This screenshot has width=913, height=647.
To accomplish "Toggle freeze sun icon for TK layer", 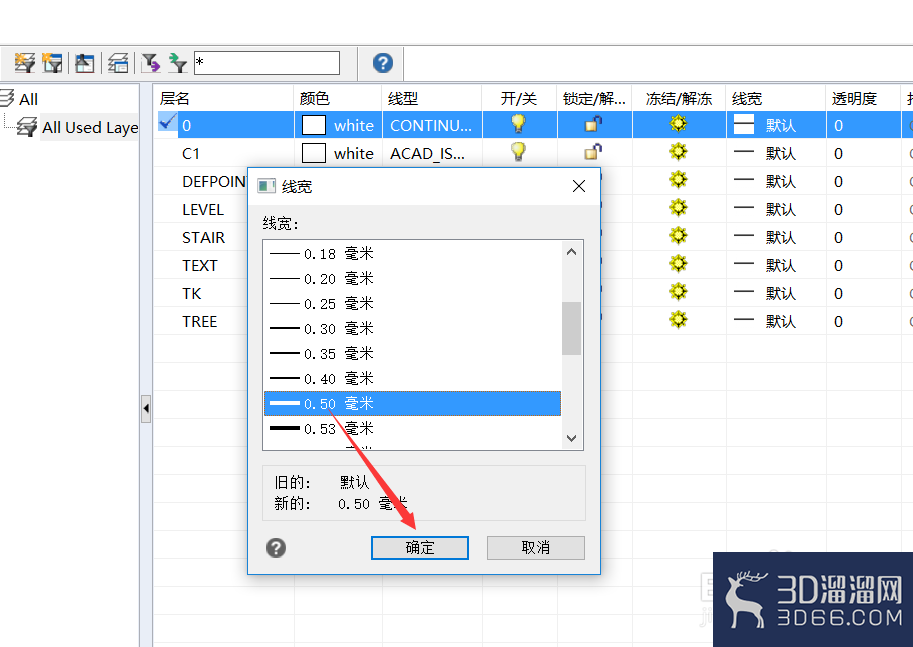I will click(678, 291).
